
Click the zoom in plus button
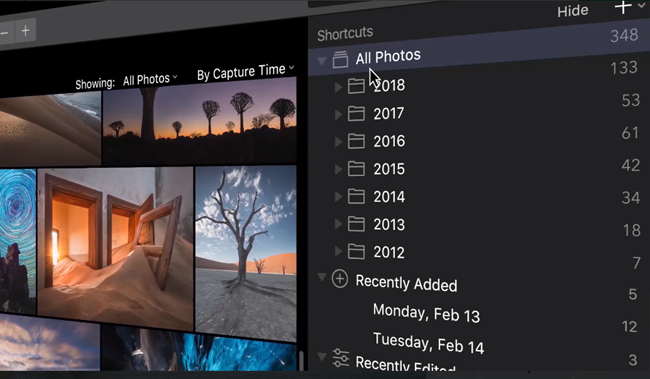coord(25,31)
